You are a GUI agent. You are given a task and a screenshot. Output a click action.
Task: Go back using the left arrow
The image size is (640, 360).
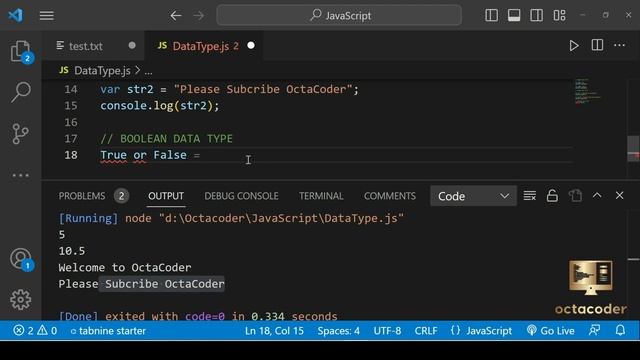tap(176, 16)
